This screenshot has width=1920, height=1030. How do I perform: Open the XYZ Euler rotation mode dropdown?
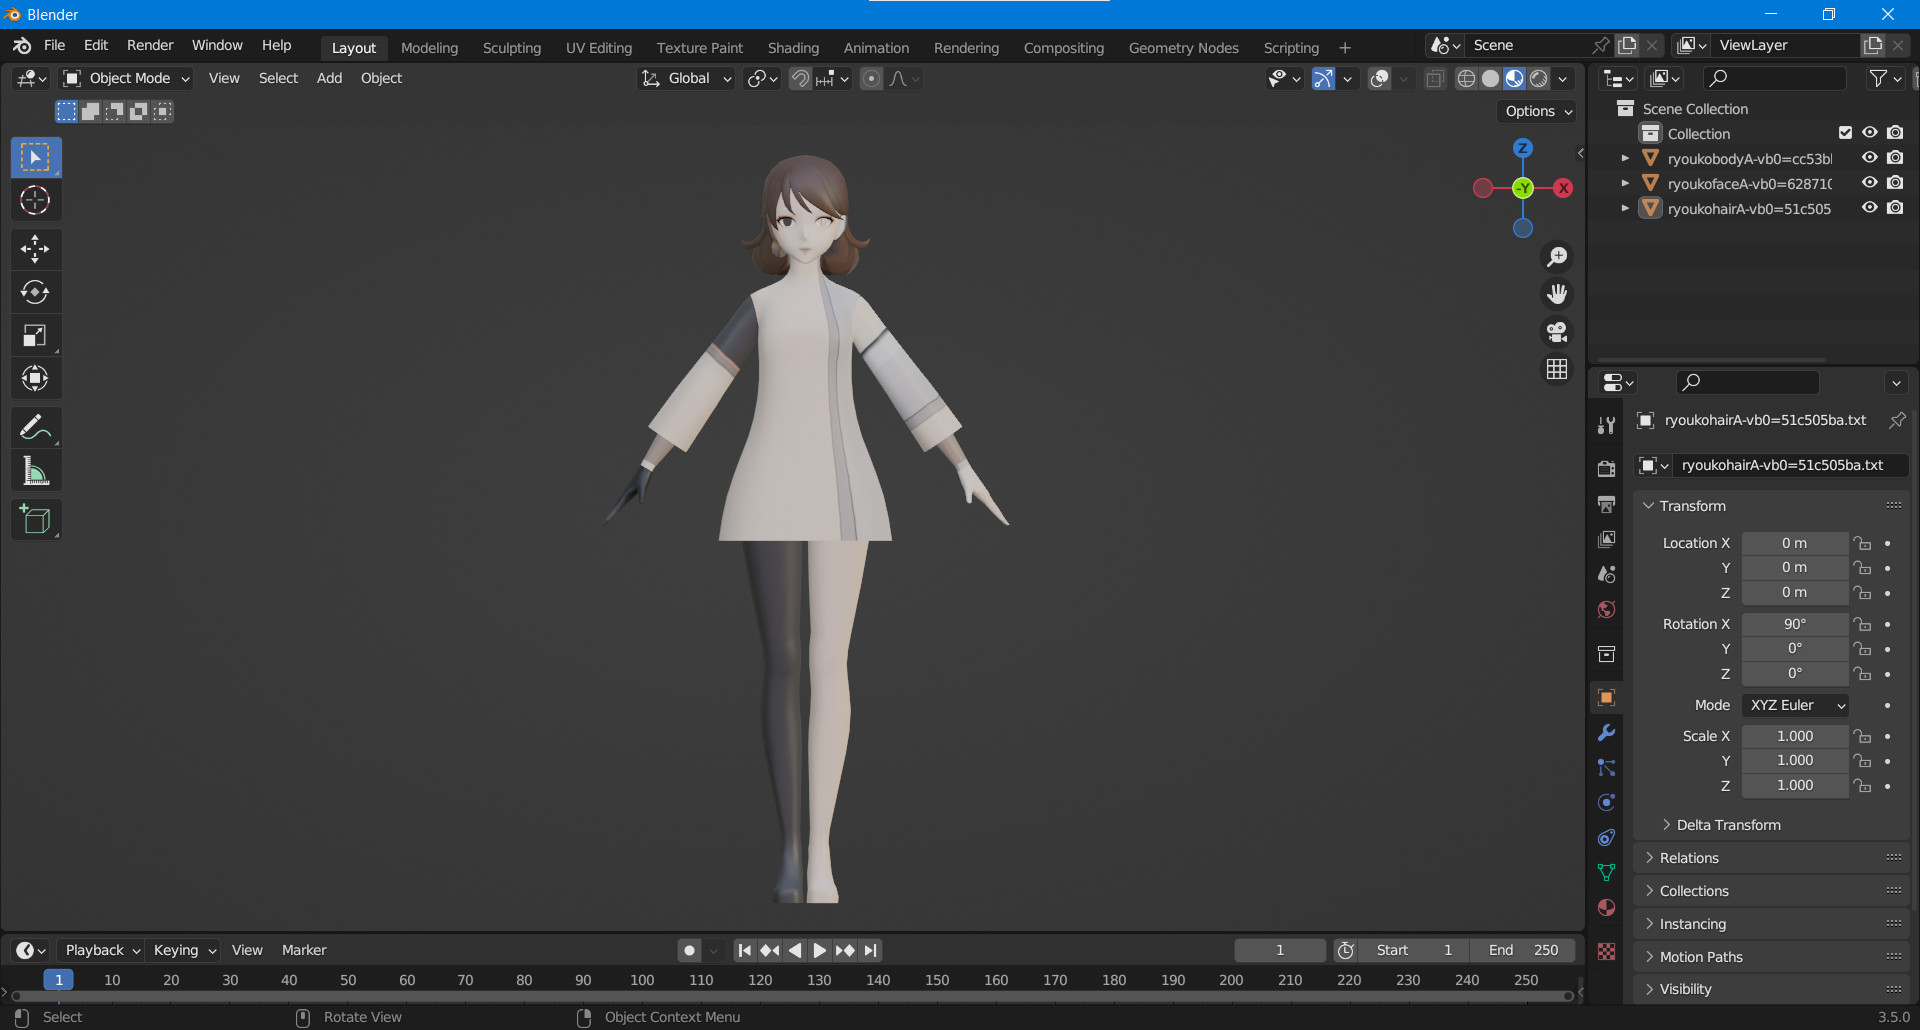click(x=1795, y=706)
